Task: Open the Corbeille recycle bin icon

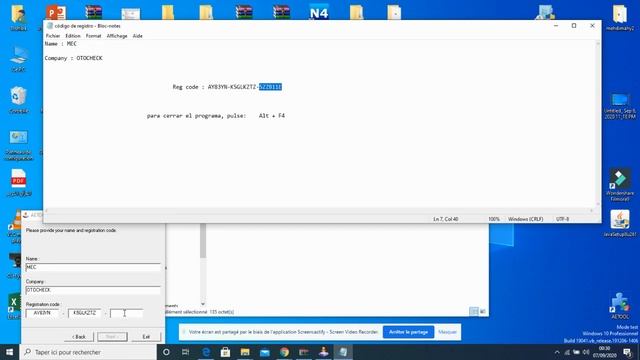Action: click(18, 100)
